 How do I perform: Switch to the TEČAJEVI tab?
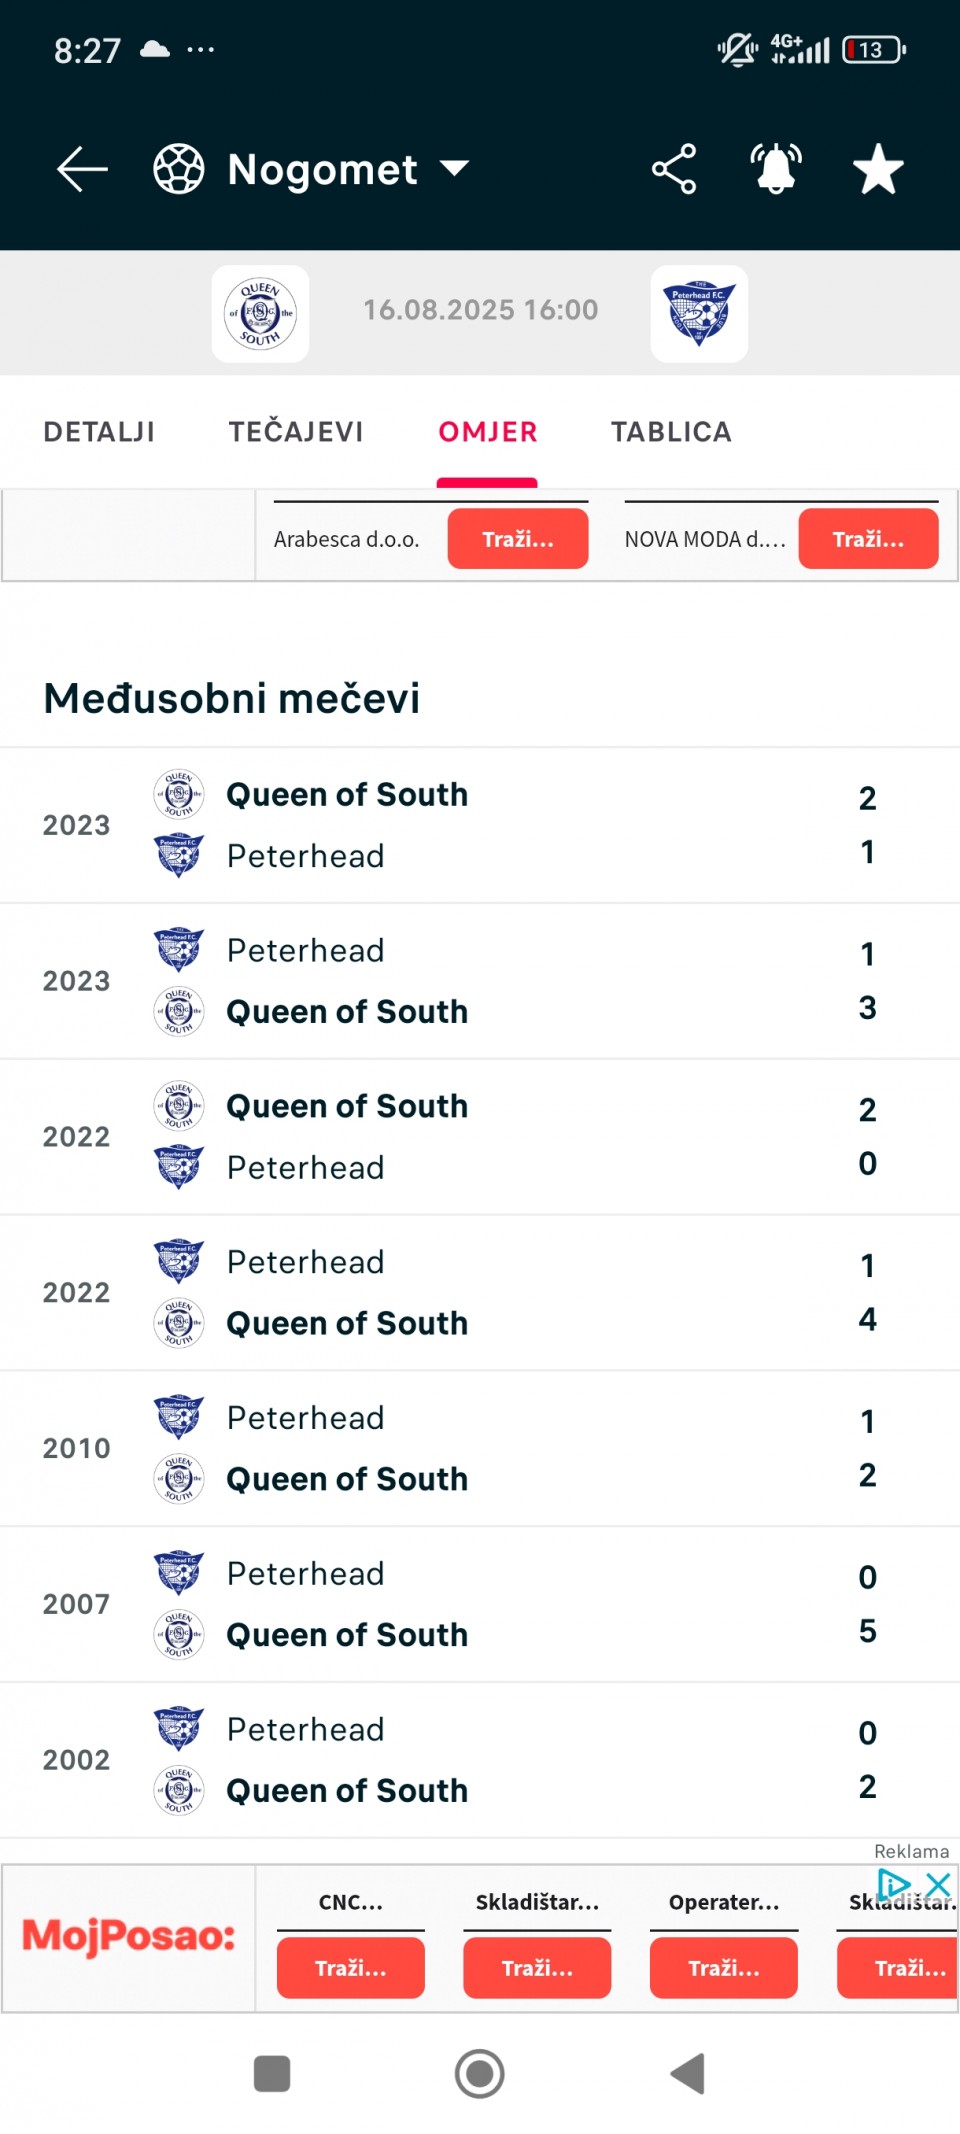tap(296, 432)
